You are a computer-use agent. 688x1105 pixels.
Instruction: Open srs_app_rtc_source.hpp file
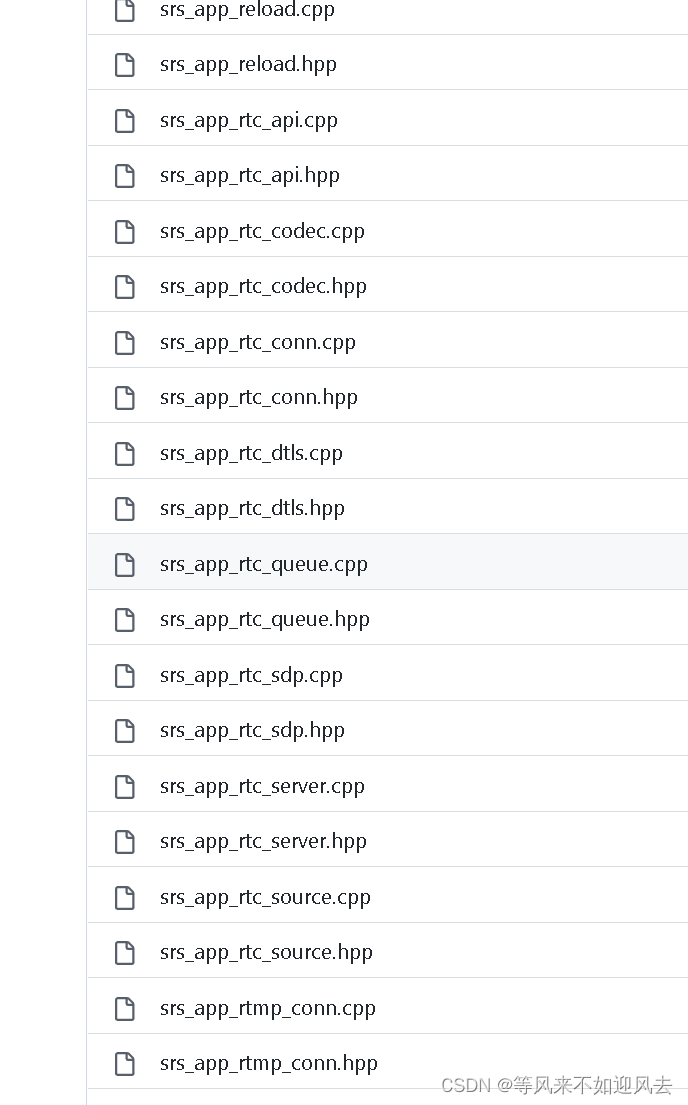tap(266, 952)
